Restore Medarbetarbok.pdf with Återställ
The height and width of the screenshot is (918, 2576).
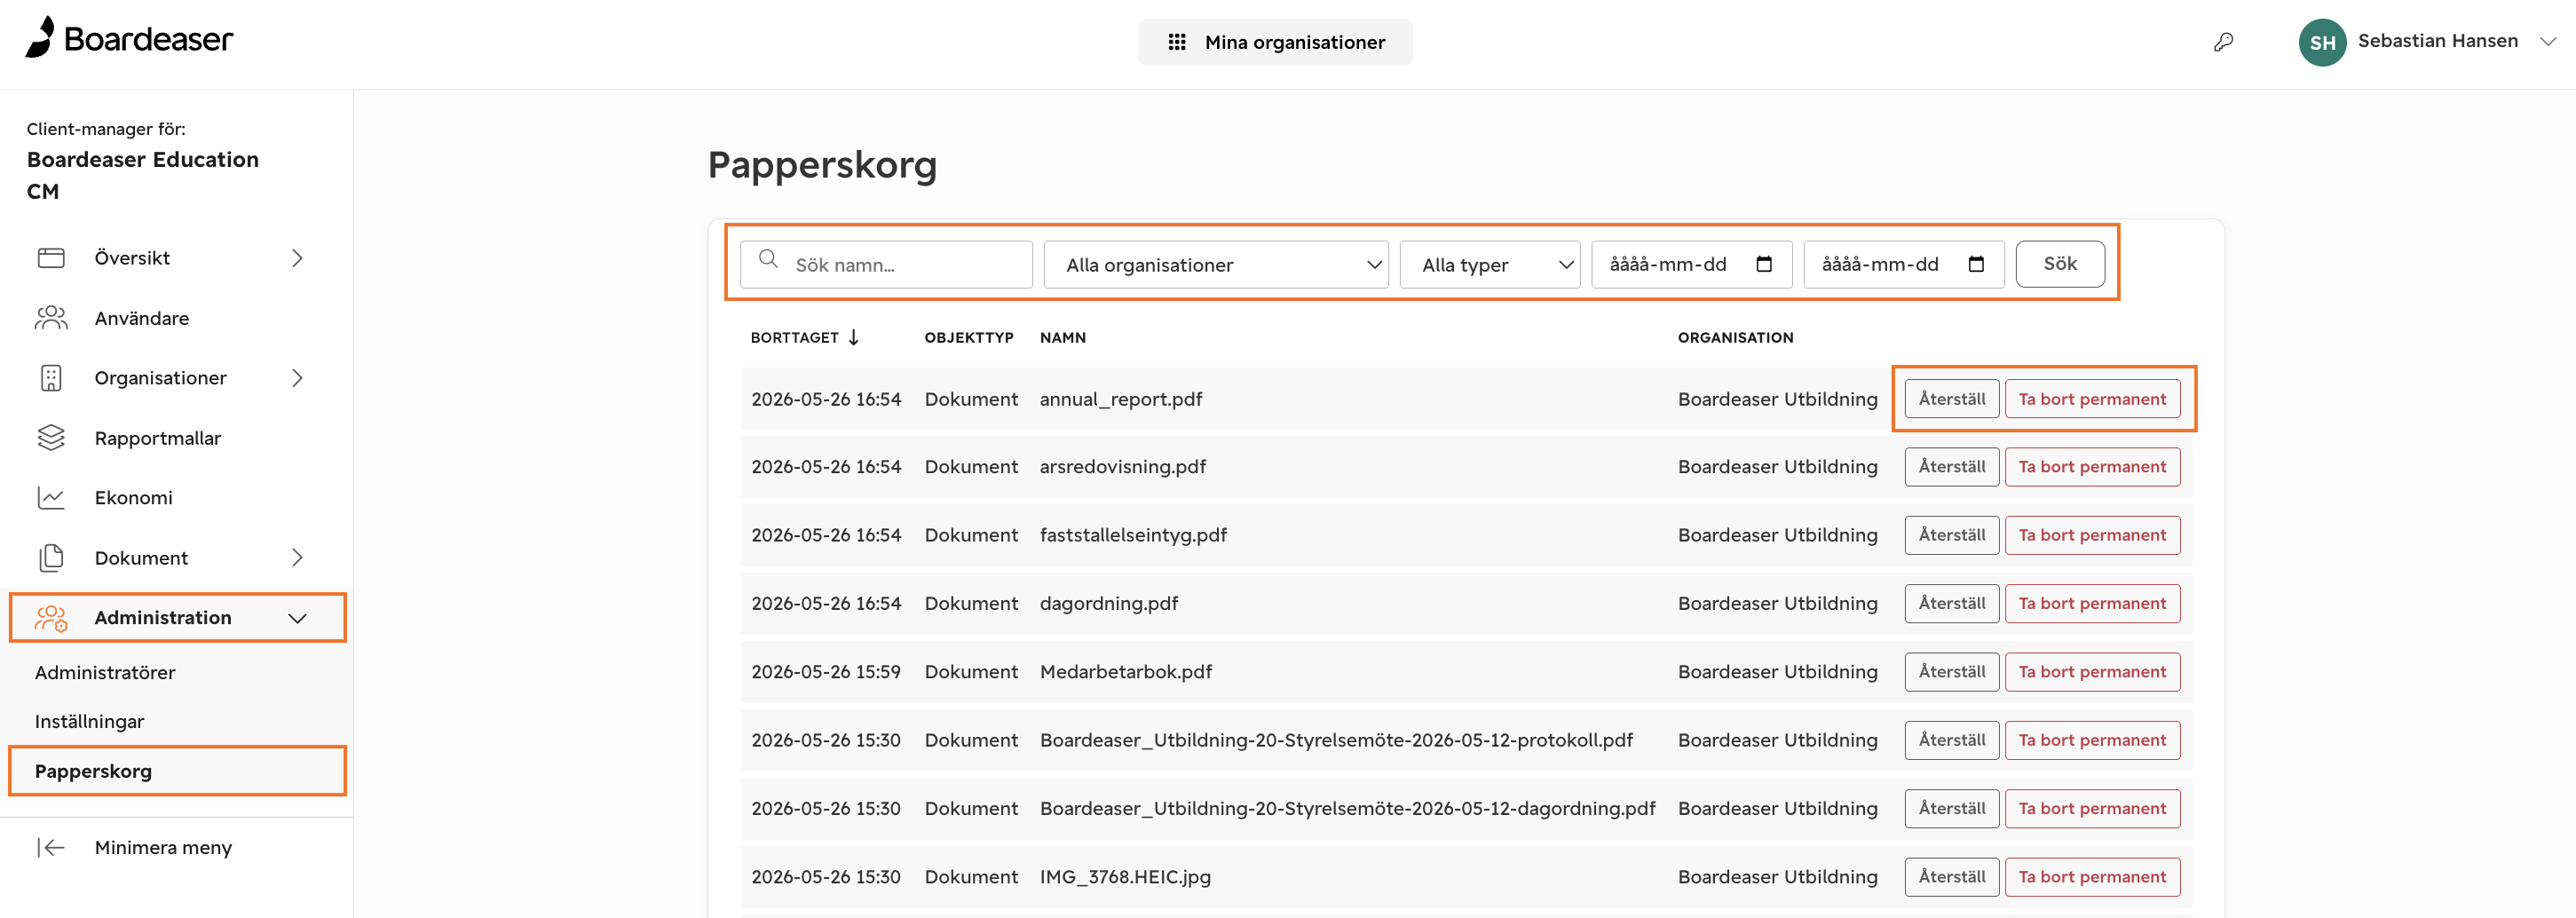(1952, 672)
